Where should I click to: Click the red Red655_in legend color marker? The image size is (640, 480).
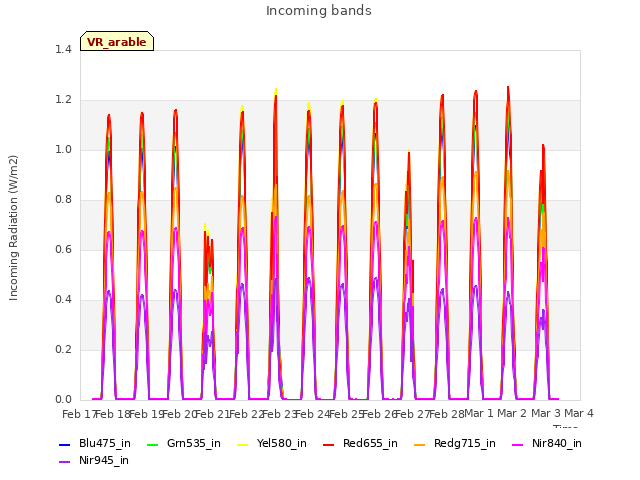tap(329, 444)
